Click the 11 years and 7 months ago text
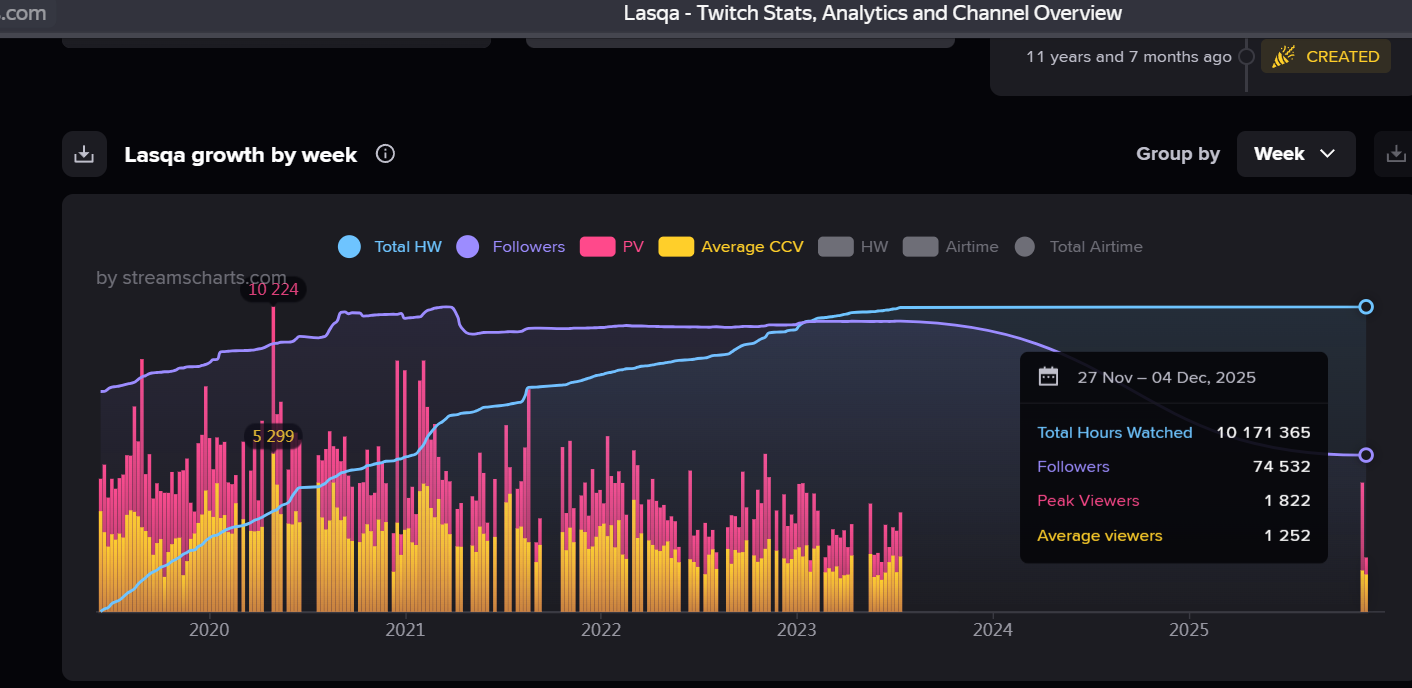 click(x=1129, y=57)
